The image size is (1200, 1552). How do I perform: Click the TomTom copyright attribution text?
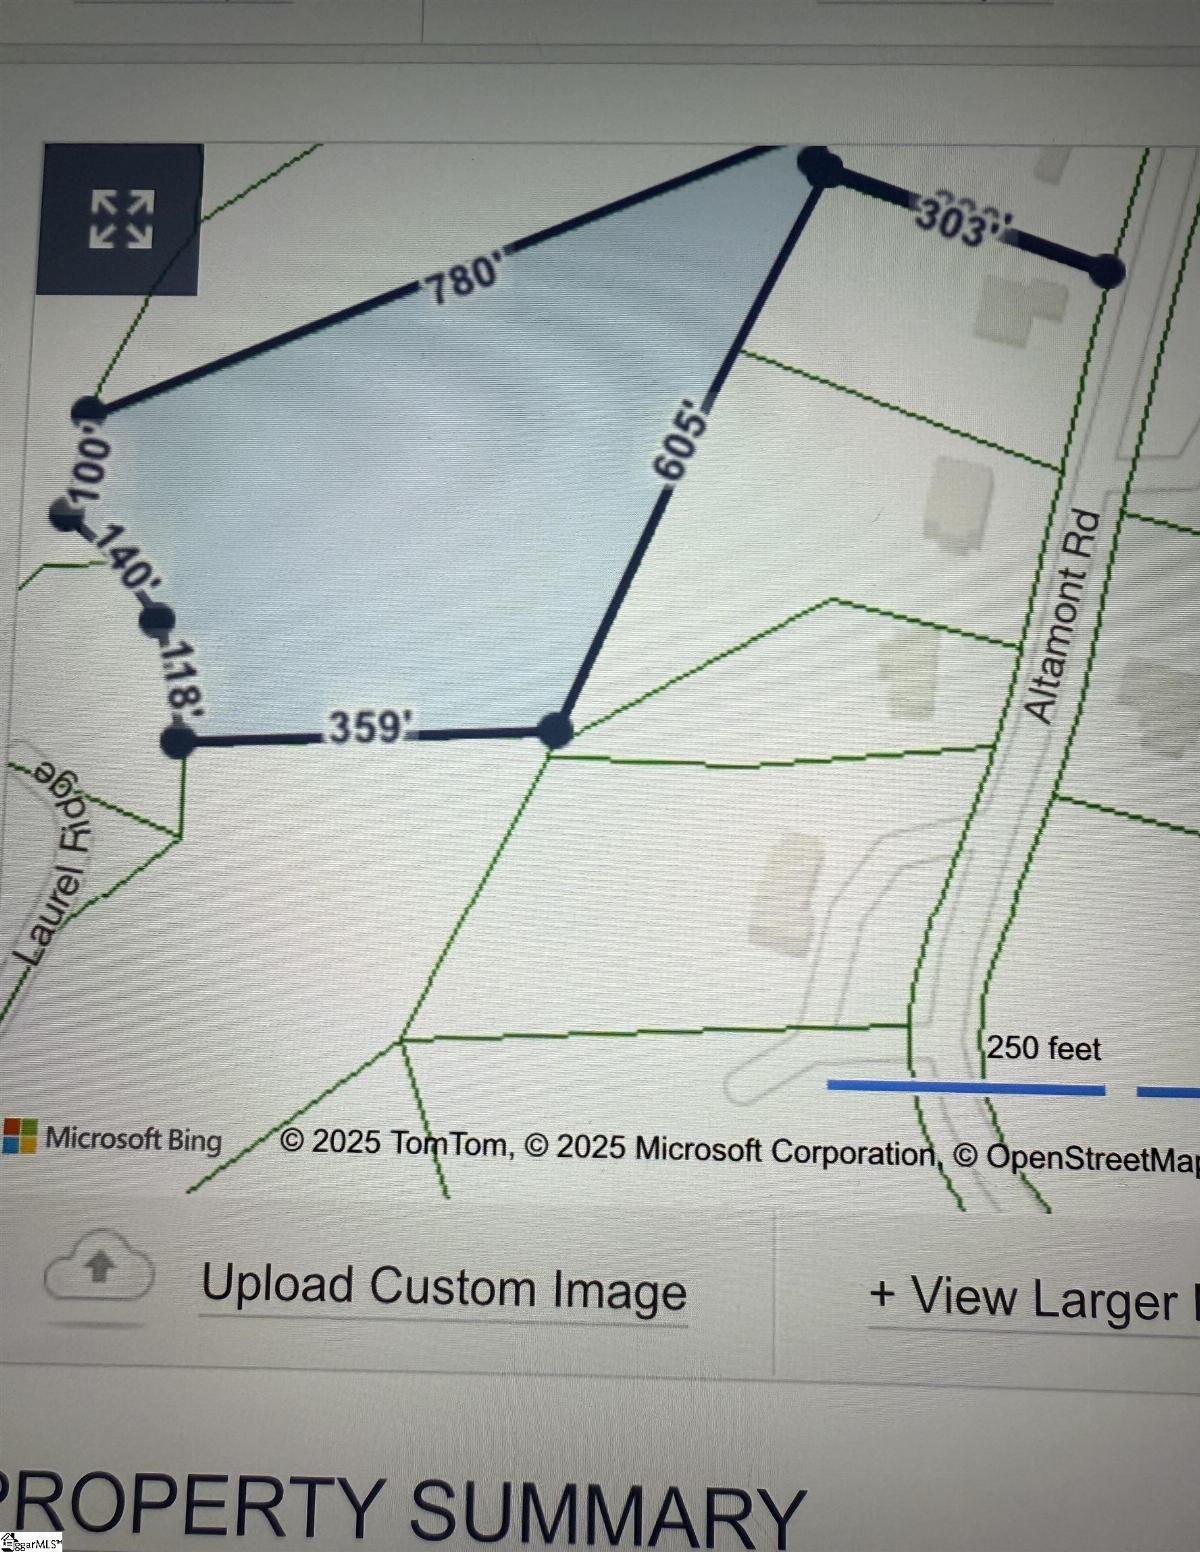pyautogui.click(x=396, y=1141)
